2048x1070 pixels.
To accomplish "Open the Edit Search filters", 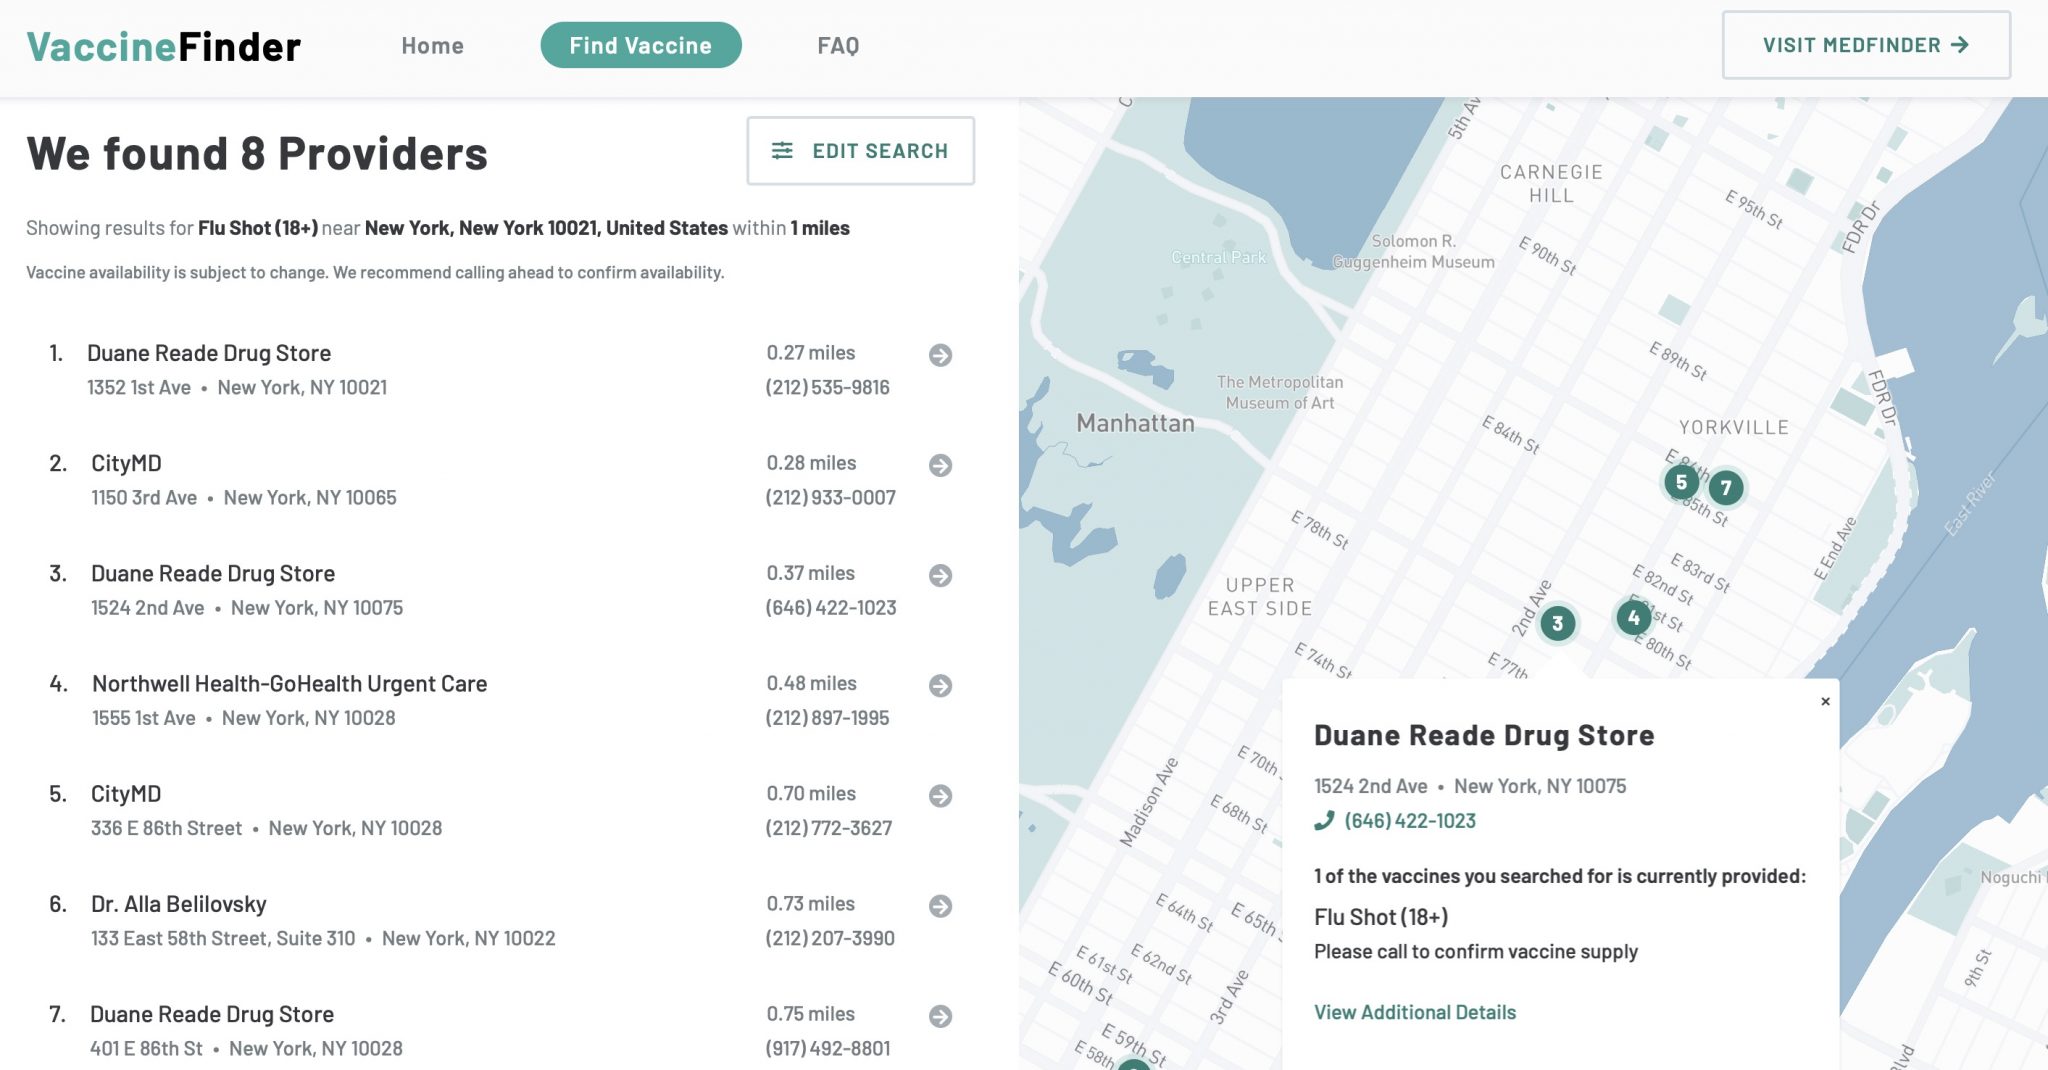I will click(860, 151).
